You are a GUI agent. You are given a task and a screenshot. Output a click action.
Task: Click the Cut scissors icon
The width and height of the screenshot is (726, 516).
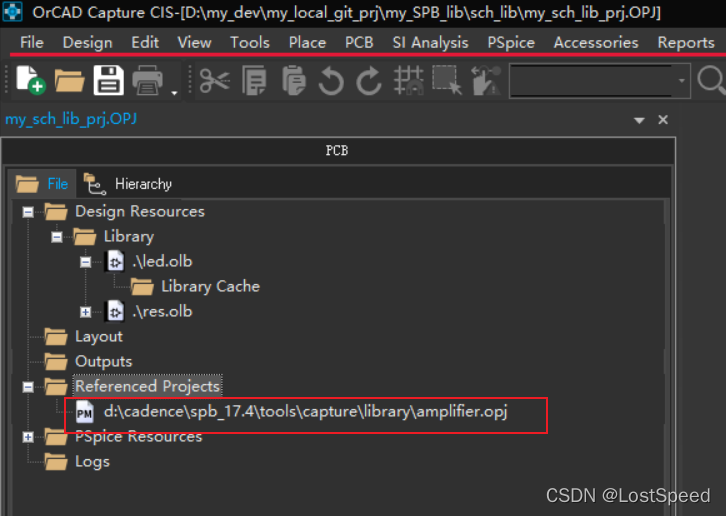point(214,81)
